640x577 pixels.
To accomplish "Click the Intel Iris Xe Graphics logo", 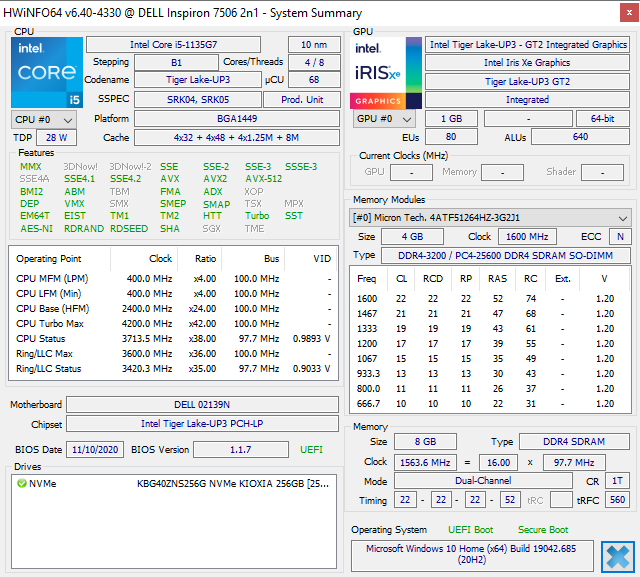I will point(386,73).
